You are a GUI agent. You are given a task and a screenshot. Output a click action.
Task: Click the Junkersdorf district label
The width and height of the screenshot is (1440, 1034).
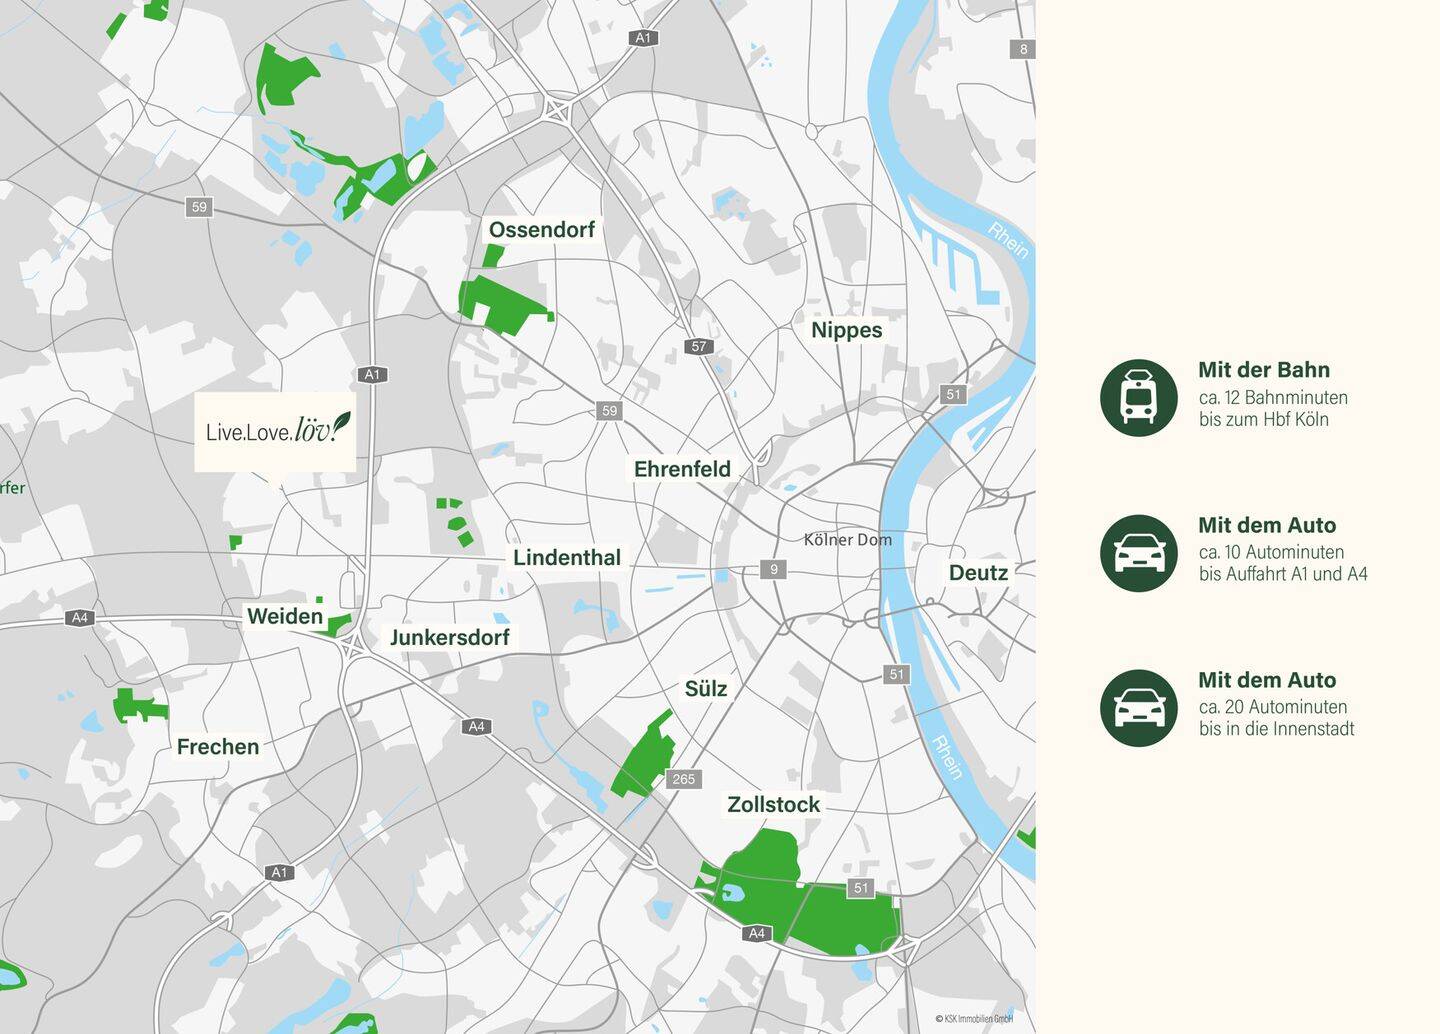pyautogui.click(x=450, y=637)
